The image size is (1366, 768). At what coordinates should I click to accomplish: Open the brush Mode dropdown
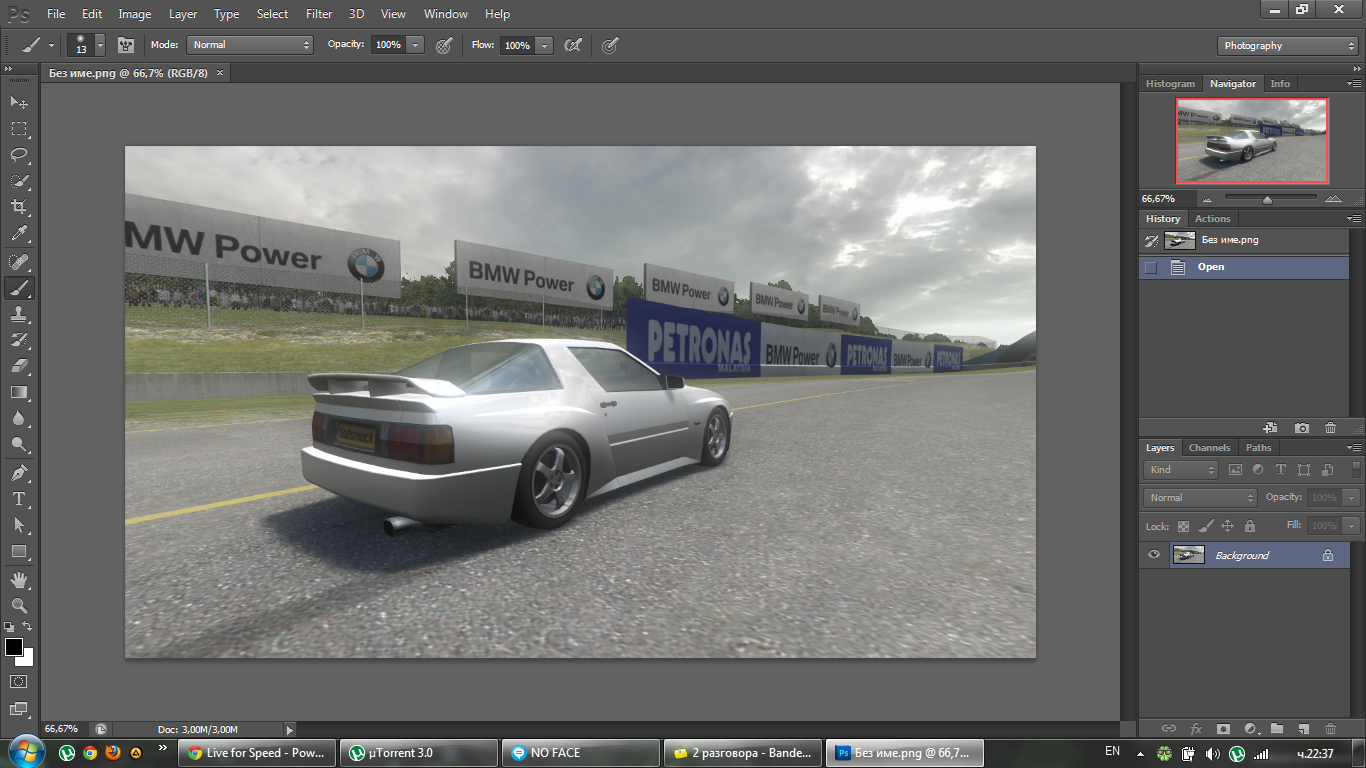(250, 45)
